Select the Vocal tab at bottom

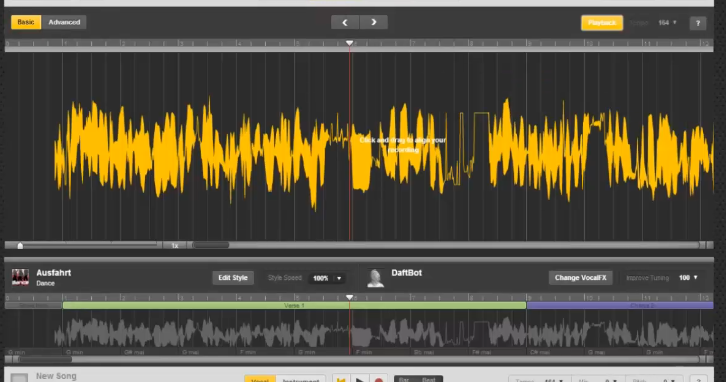pyautogui.click(x=260, y=379)
